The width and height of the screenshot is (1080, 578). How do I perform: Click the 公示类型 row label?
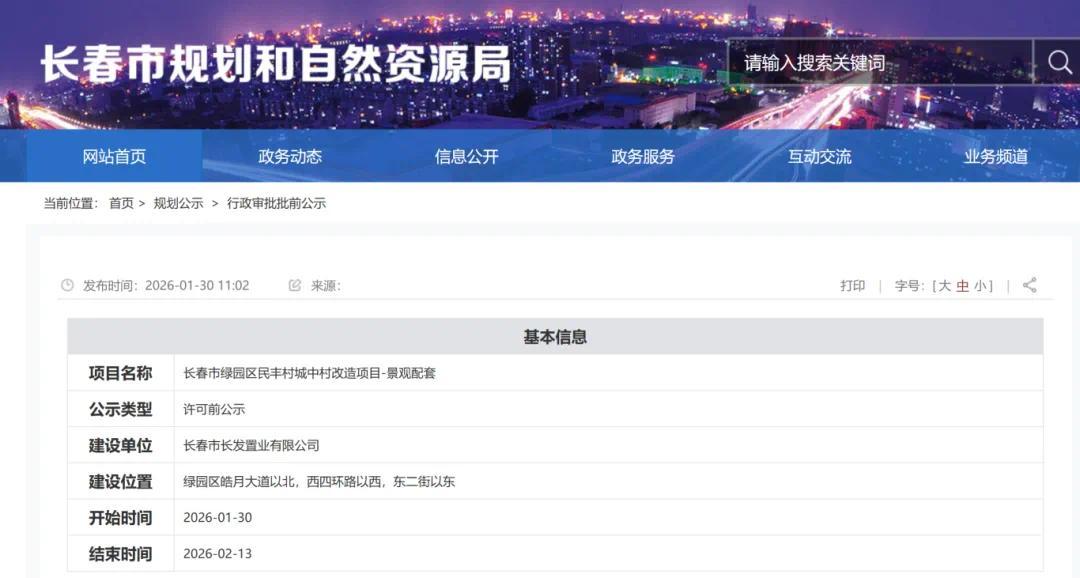click(121, 409)
